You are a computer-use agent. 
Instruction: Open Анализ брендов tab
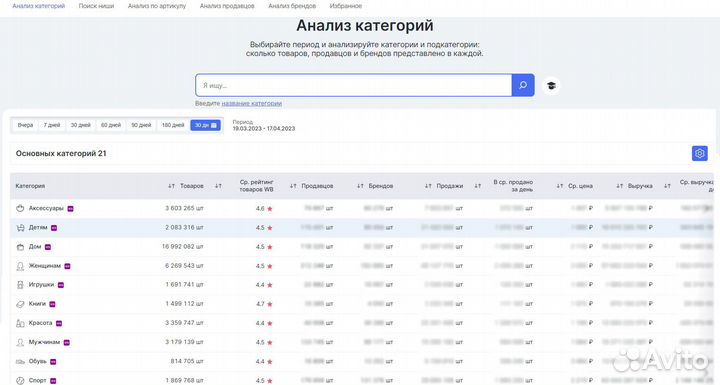292,6
